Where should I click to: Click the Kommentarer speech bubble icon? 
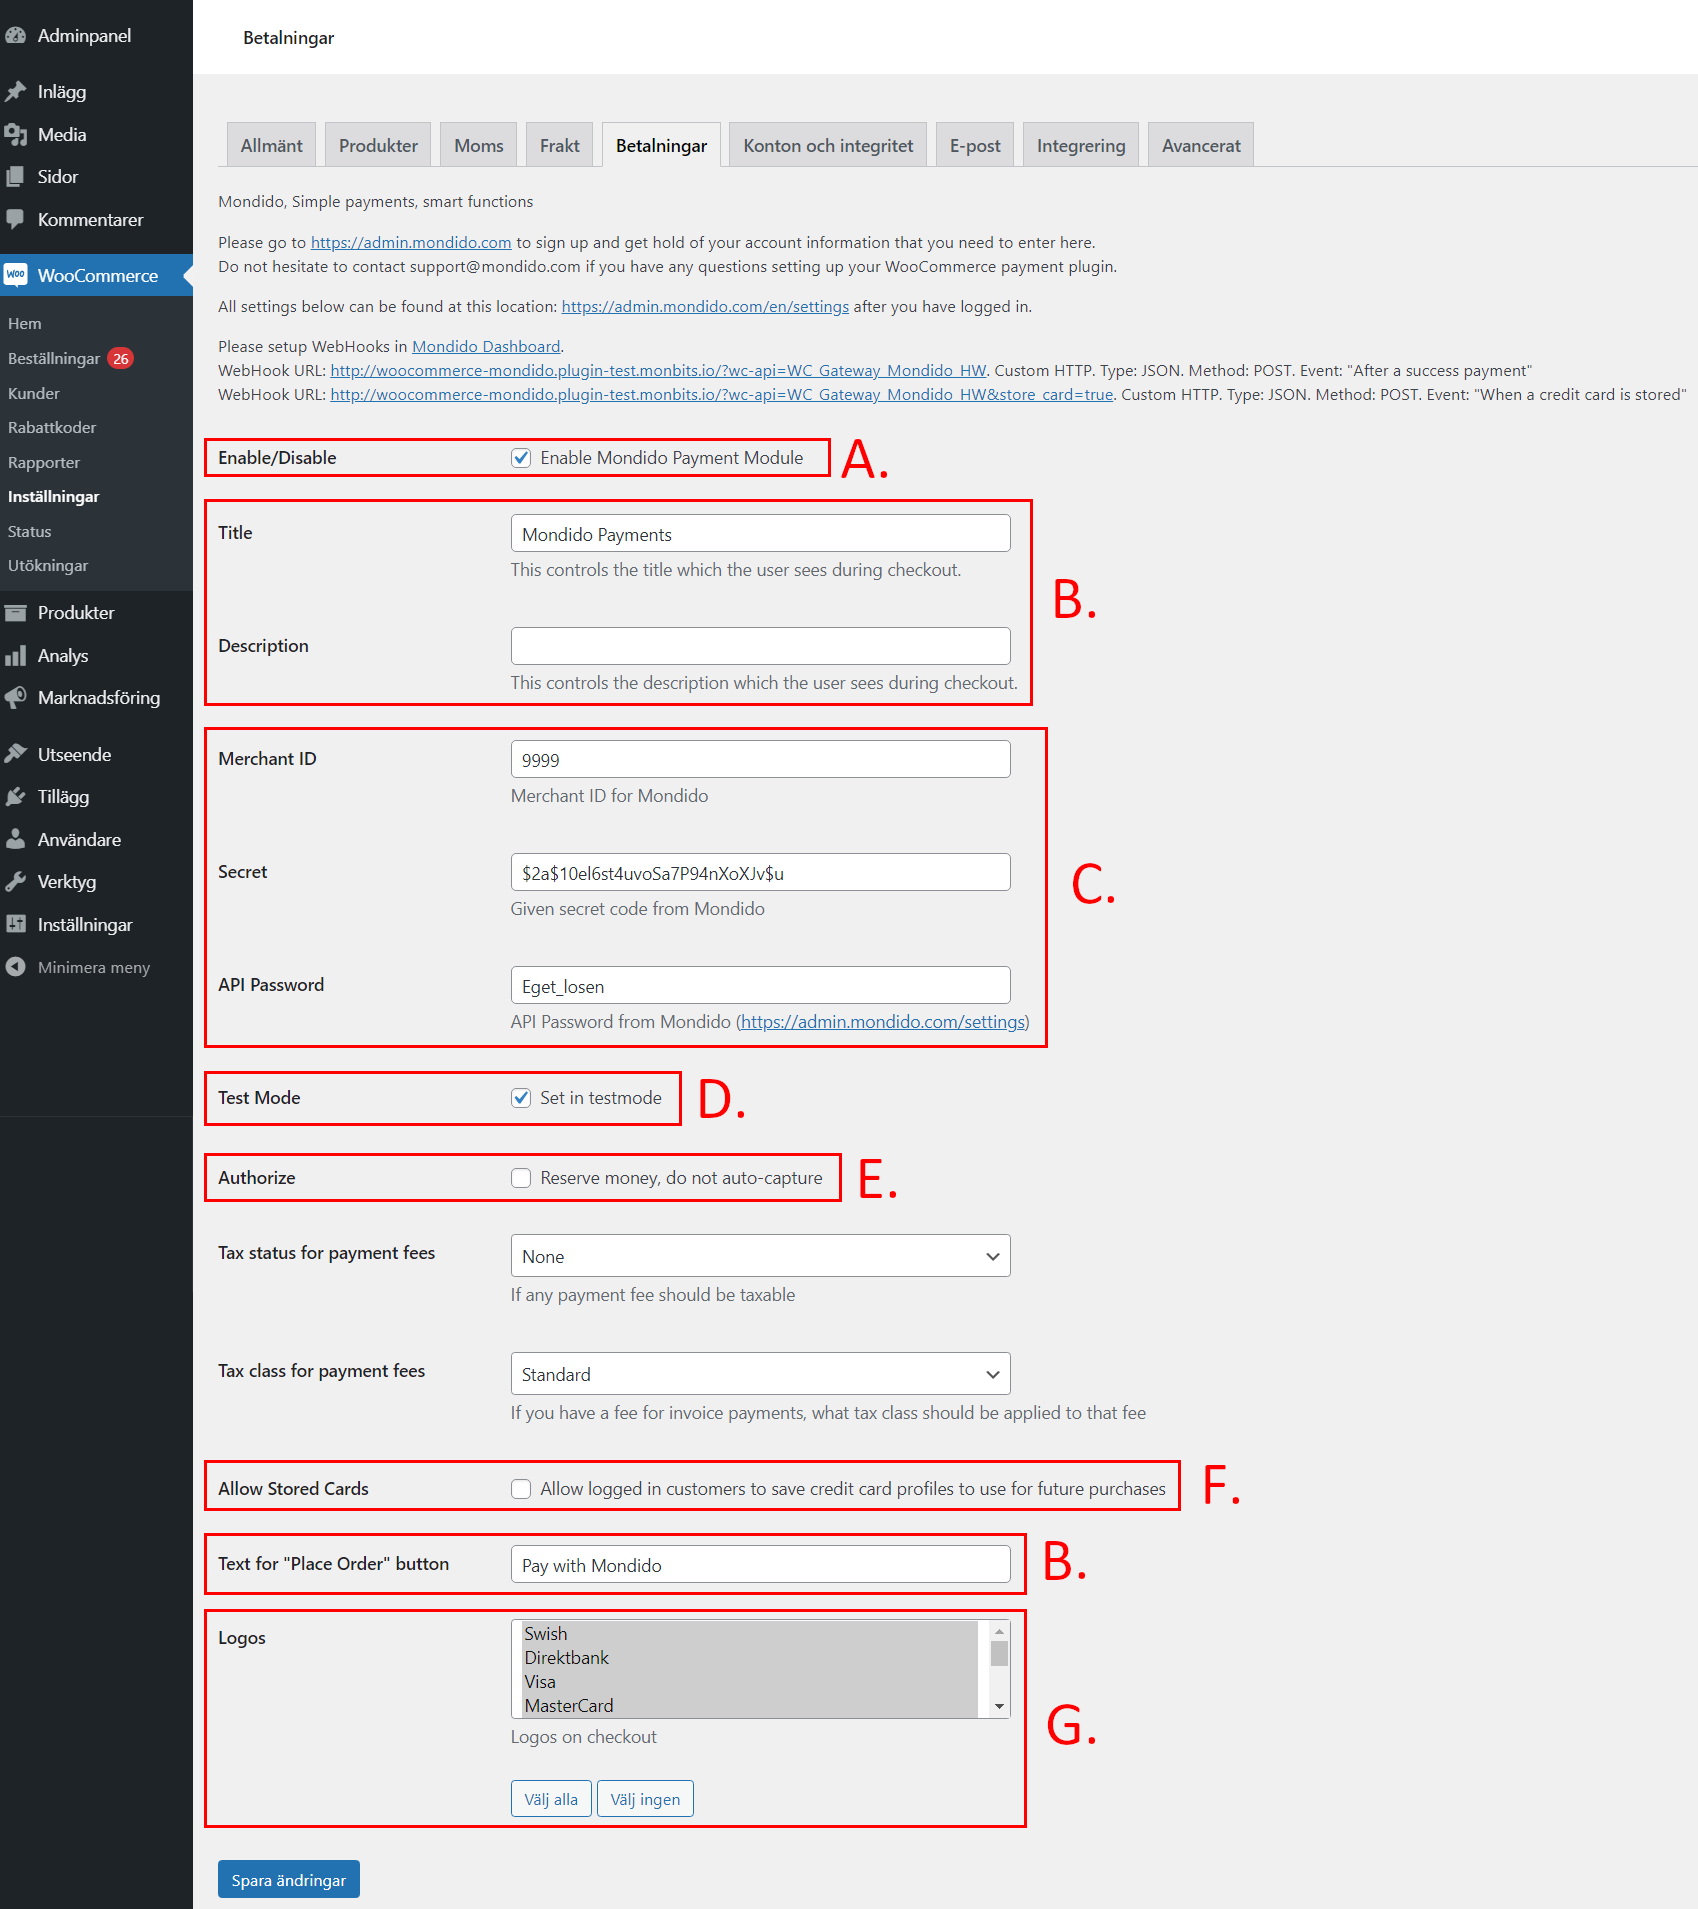(x=15, y=219)
